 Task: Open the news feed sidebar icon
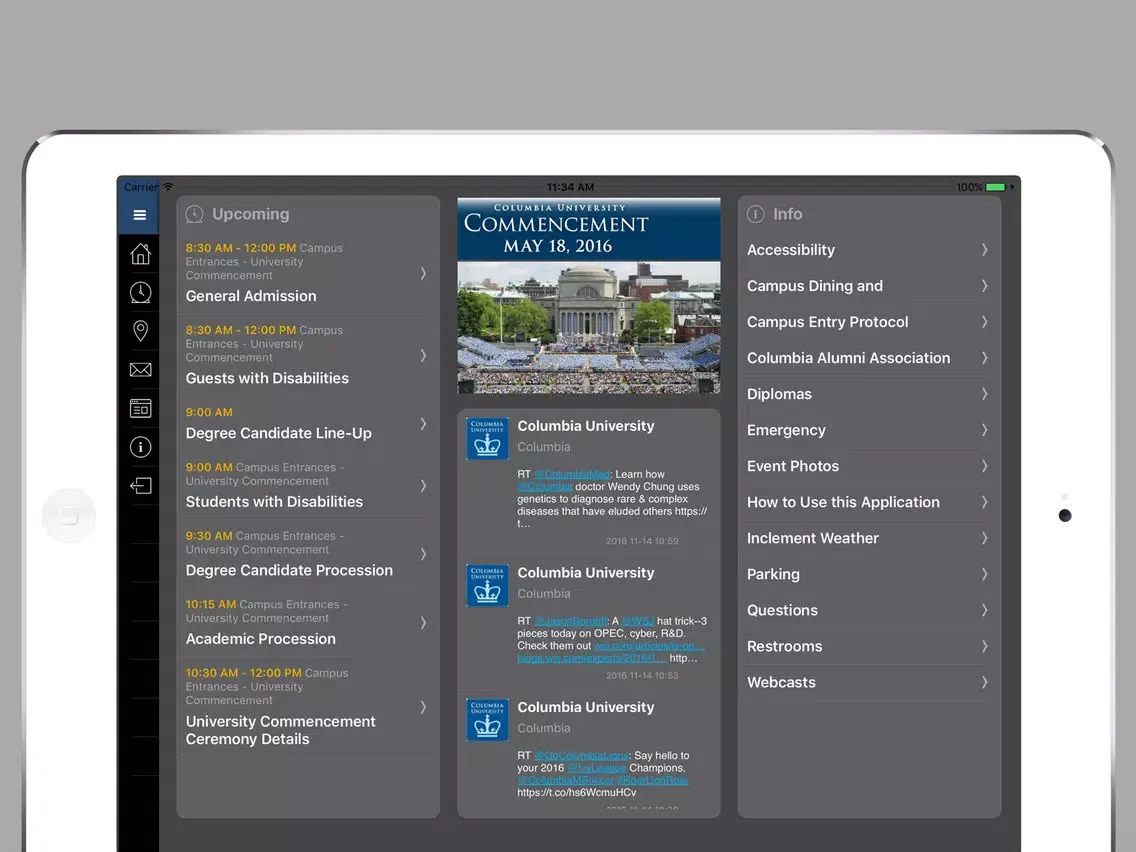click(141, 409)
